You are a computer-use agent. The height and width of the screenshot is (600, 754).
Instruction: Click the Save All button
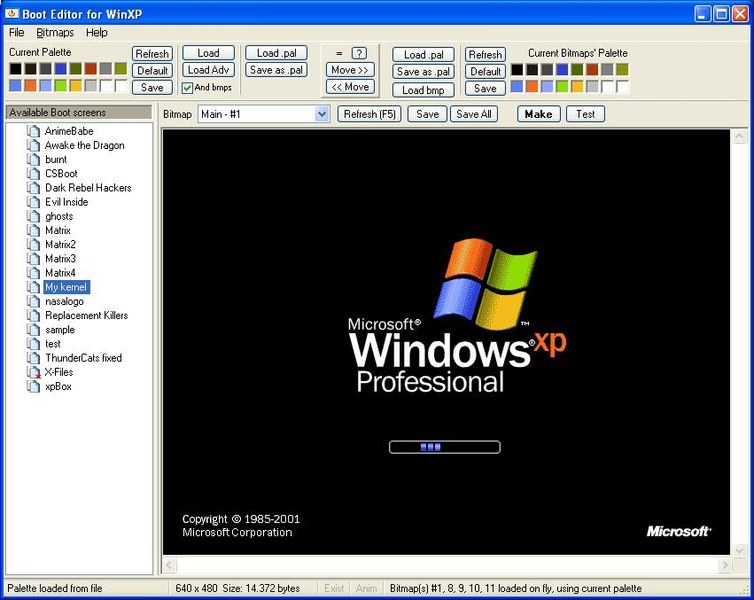(474, 114)
